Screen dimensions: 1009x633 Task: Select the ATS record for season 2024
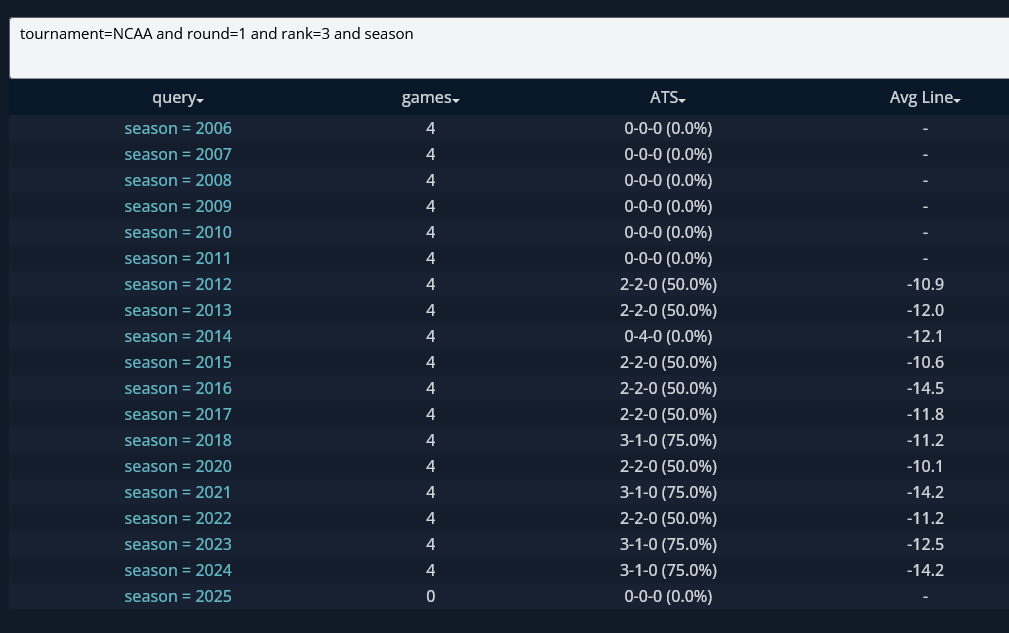pos(668,571)
